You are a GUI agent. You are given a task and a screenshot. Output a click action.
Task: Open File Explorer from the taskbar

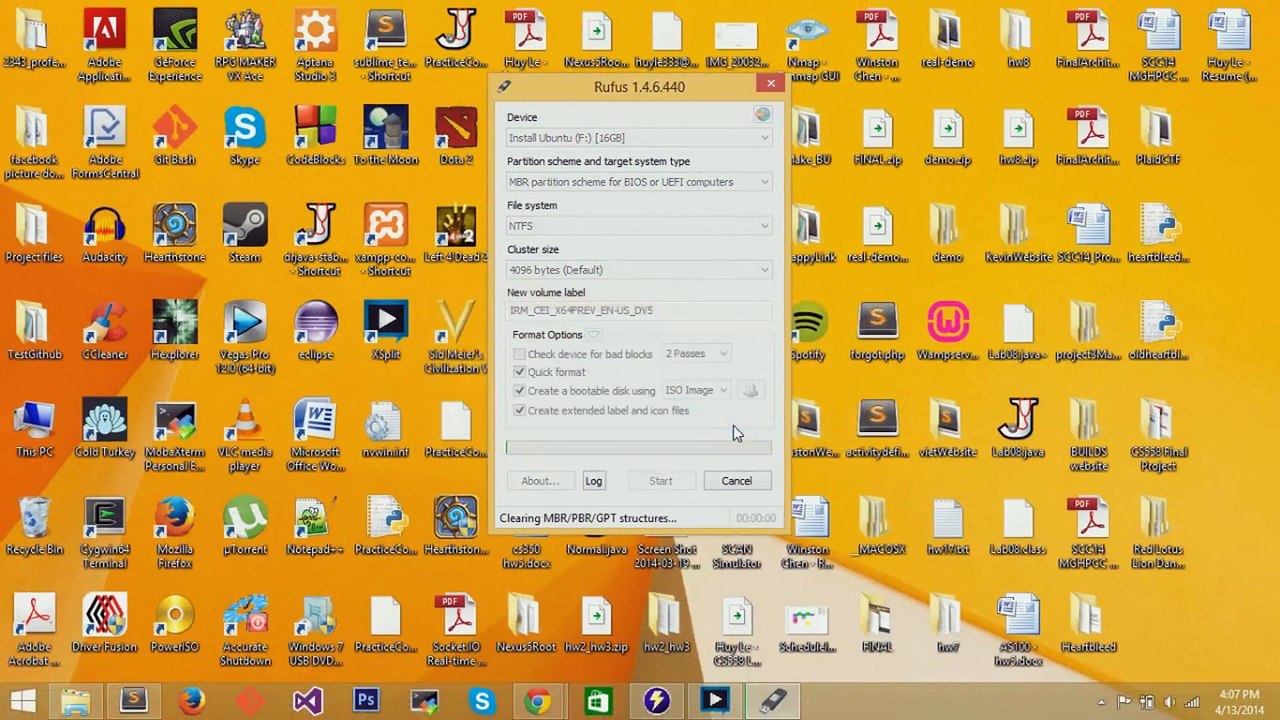pos(76,701)
